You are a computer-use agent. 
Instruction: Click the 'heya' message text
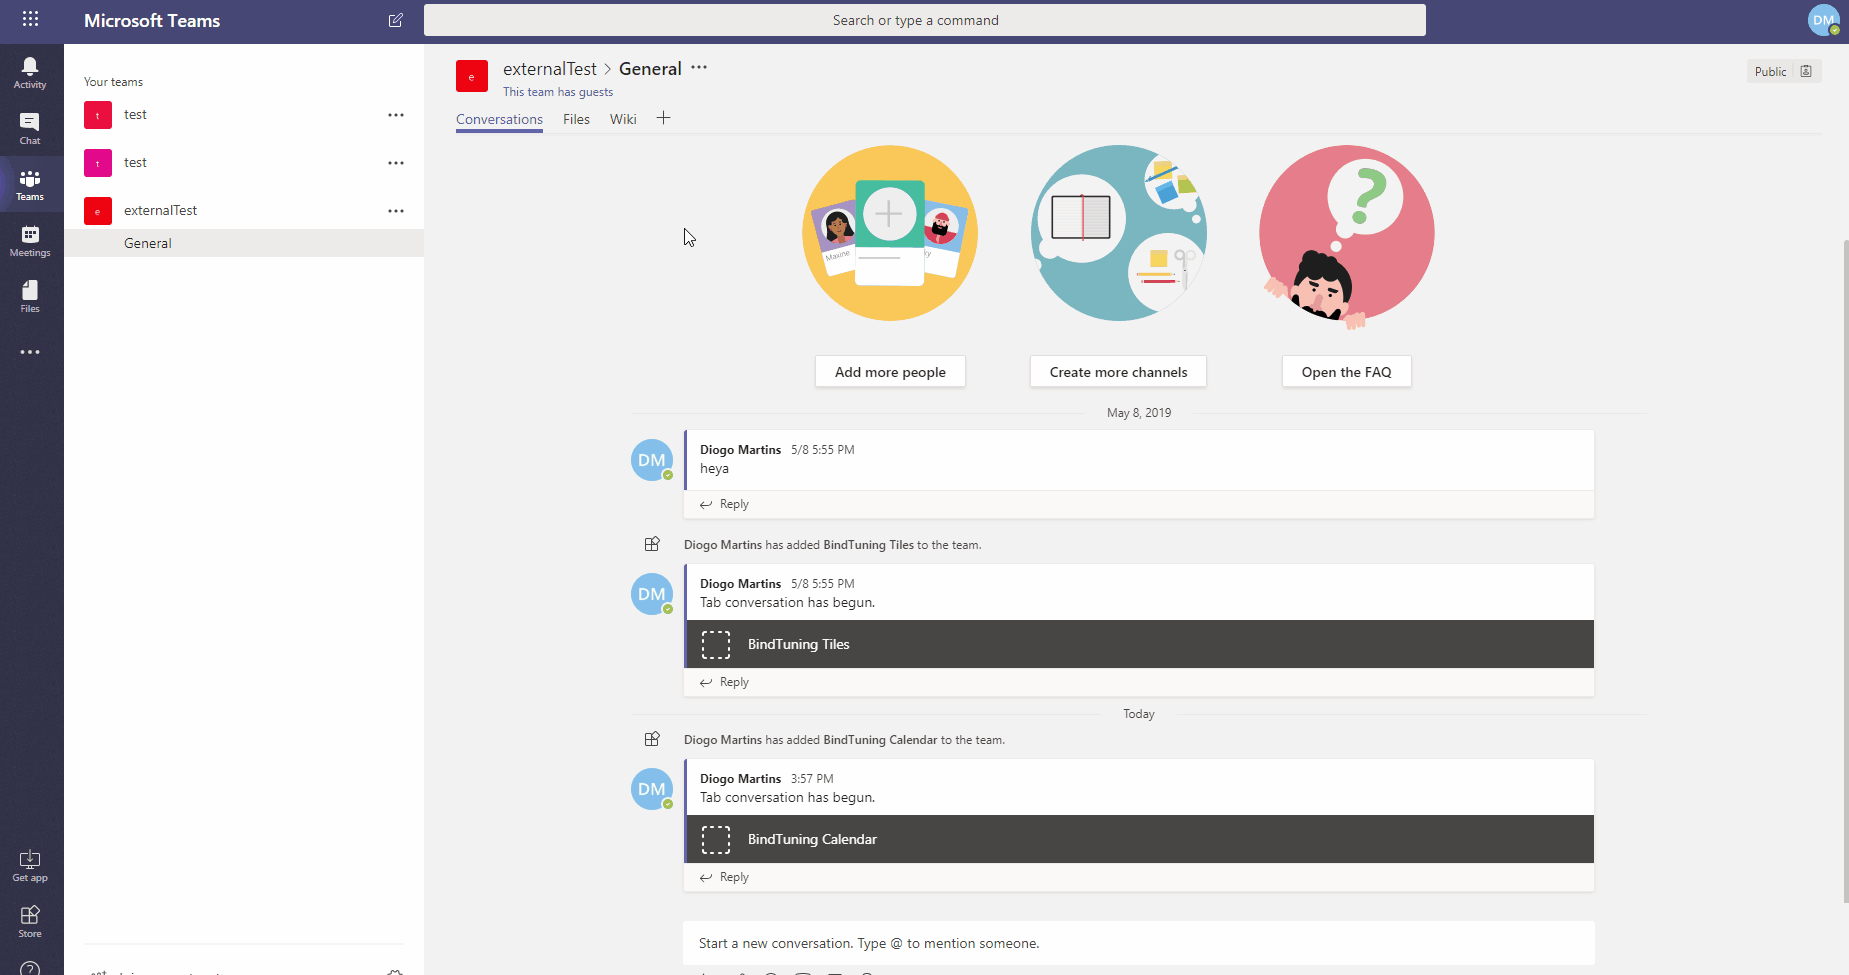point(714,468)
